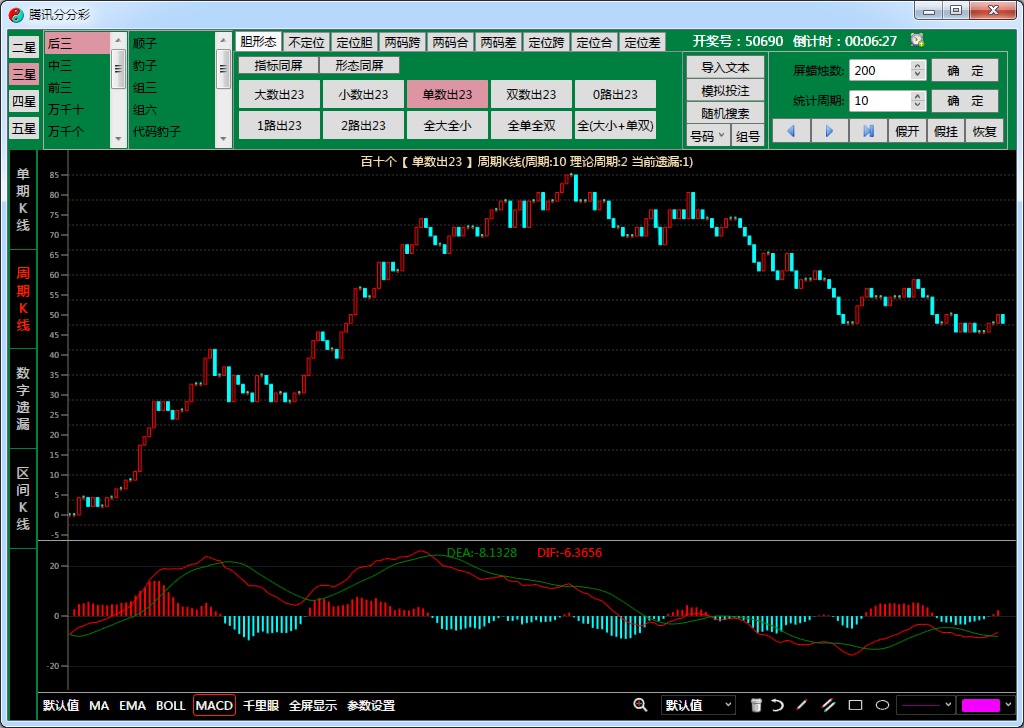Select the parallel lines drawing tool

tap(827, 705)
